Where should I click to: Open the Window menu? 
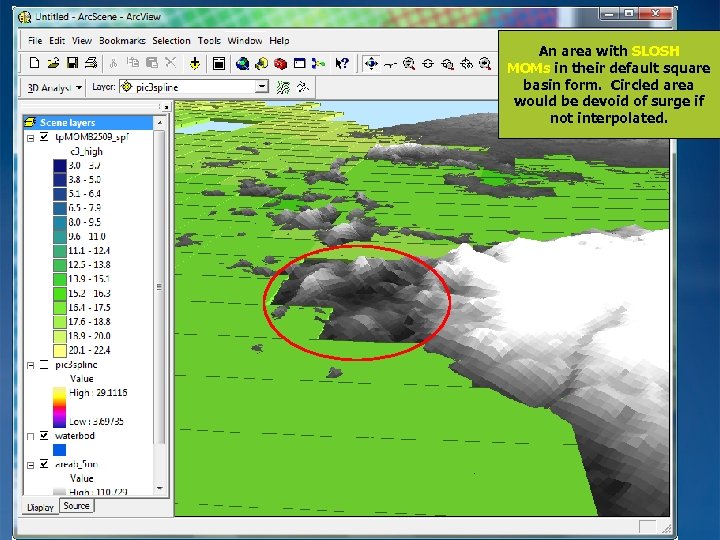pos(245,40)
